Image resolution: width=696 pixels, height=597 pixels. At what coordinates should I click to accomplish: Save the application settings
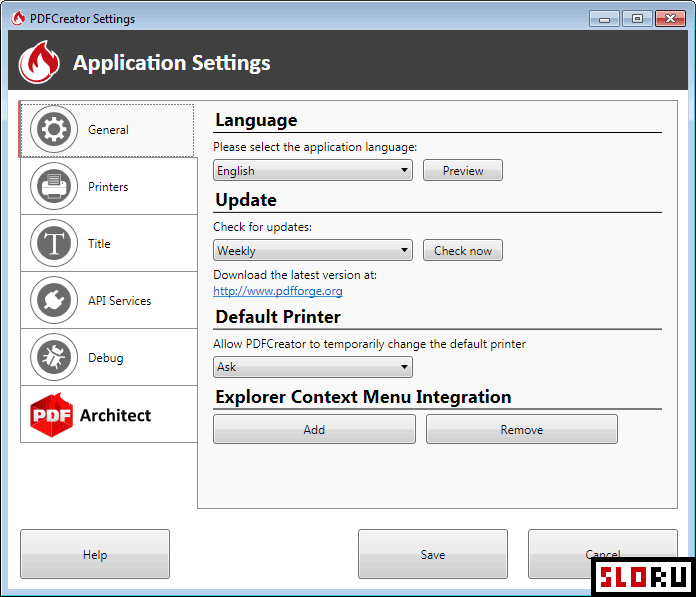point(433,554)
